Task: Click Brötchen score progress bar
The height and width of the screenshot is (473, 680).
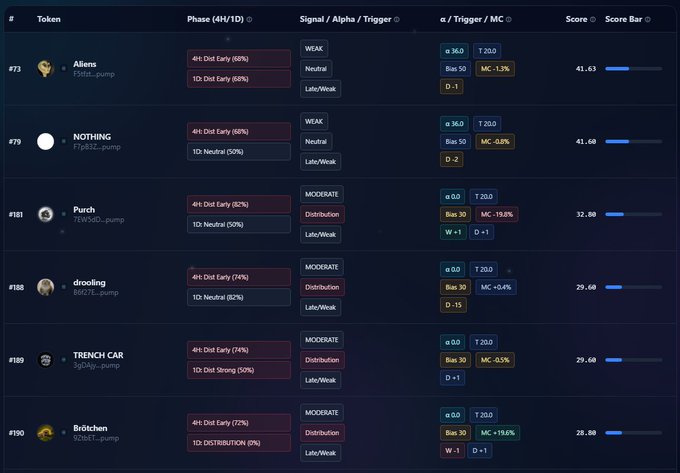Action: click(634, 433)
